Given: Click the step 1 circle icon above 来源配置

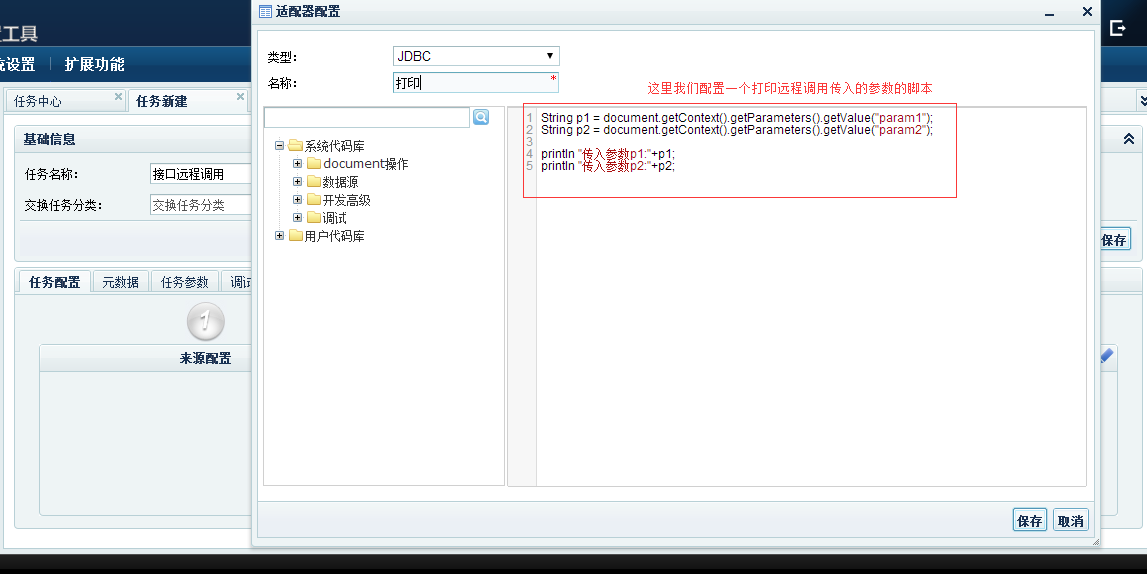Looking at the screenshot, I should click(206, 320).
